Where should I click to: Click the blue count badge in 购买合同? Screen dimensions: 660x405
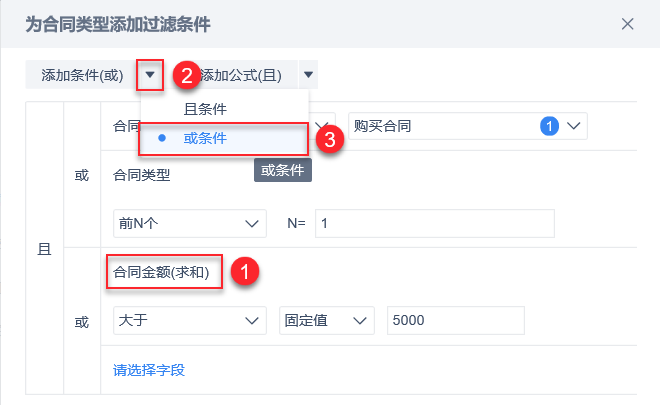click(x=548, y=126)
